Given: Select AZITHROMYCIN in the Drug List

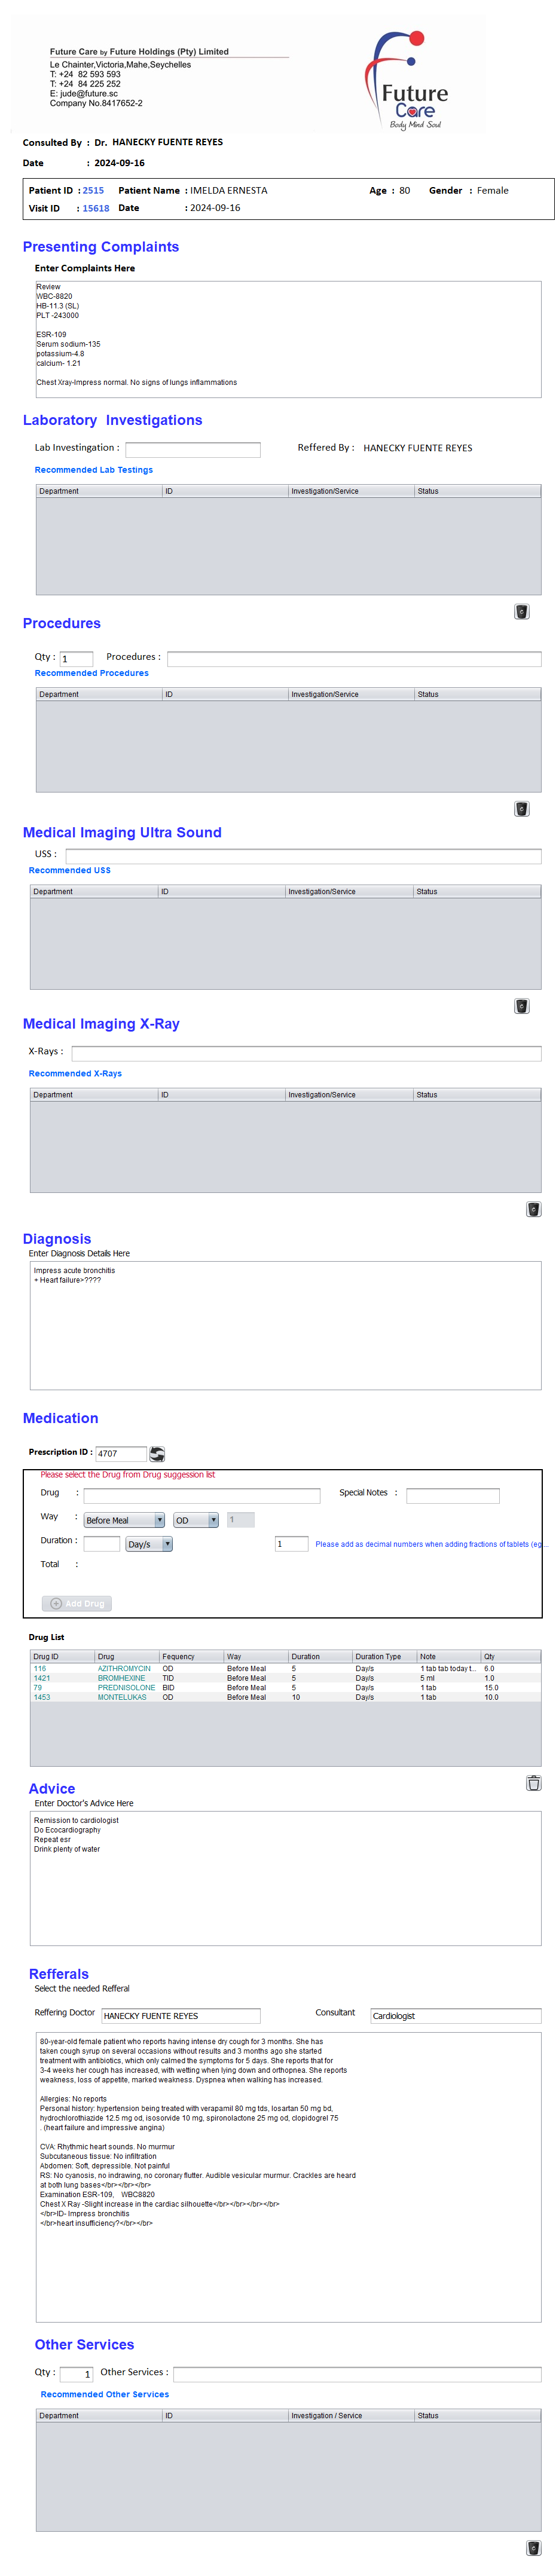Looking at the screenshot, I should click(124, 1669).
